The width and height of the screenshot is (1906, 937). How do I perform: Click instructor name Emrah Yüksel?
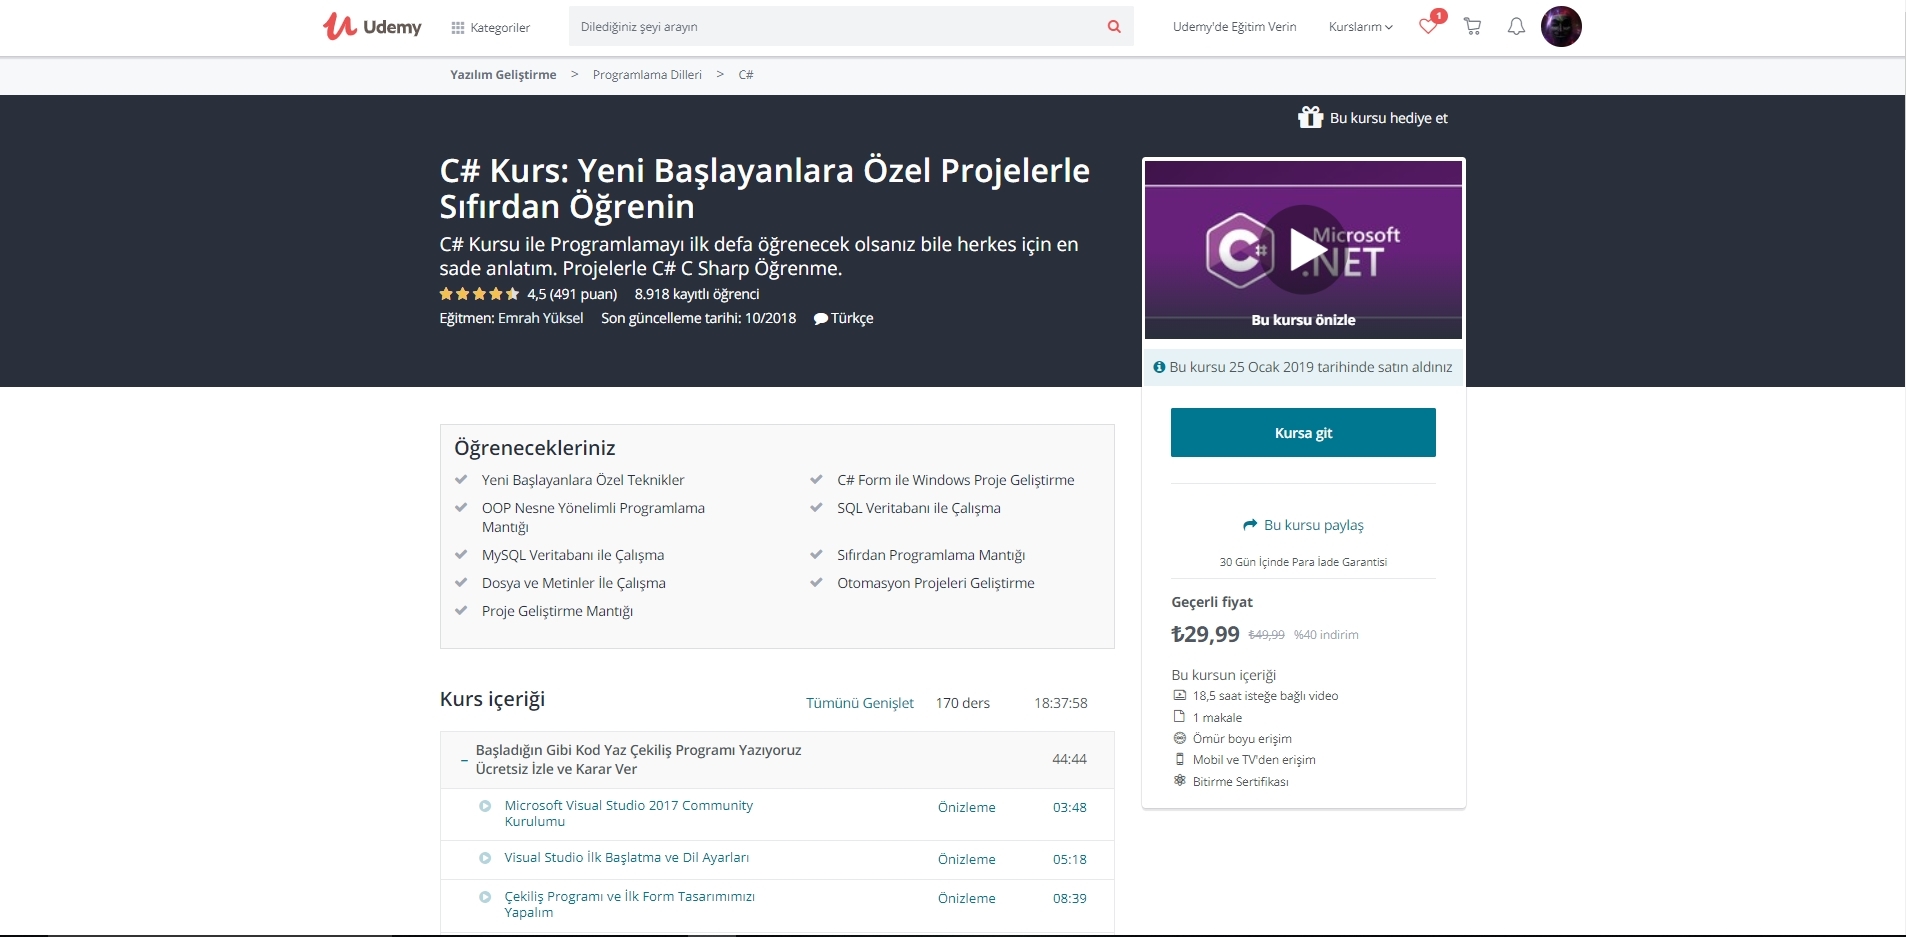(x=541, y=318)
